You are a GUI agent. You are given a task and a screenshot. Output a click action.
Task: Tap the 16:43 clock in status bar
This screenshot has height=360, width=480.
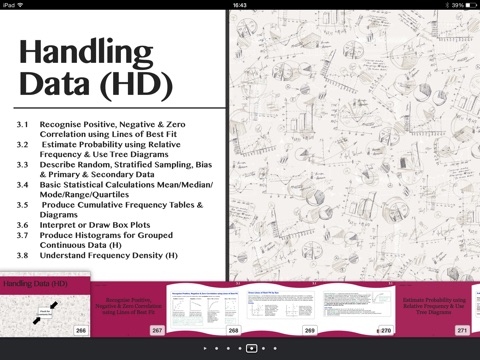pos(240,5)
